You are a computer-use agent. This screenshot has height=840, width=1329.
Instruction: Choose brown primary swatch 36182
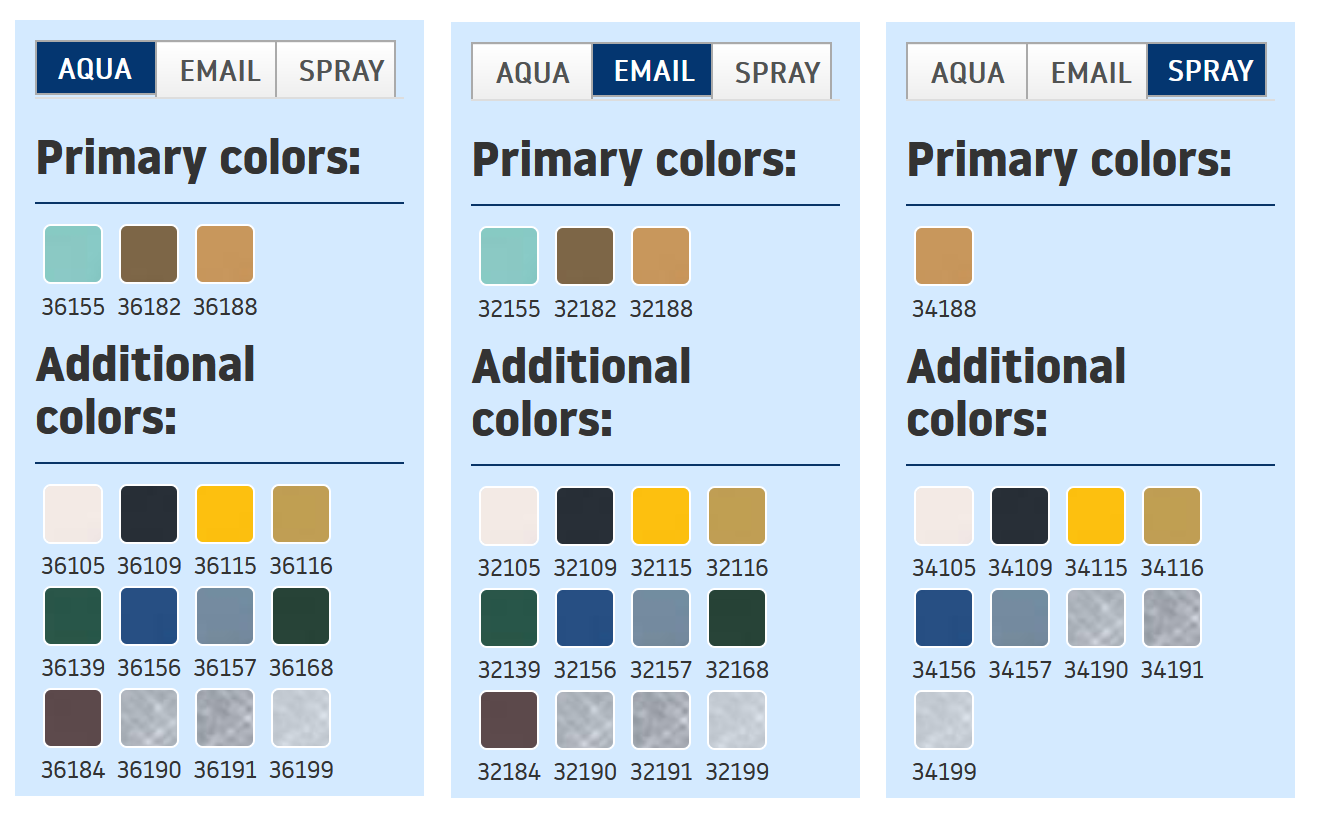(149, 254)
